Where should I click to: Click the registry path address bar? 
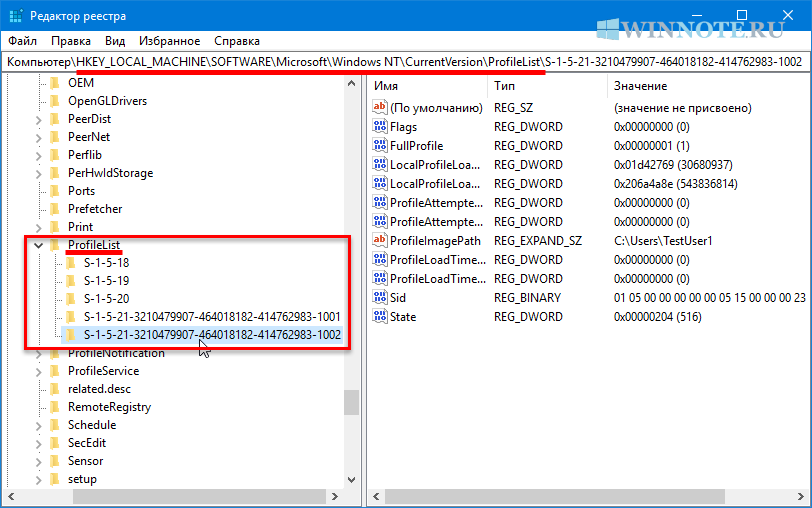(405, 62)
